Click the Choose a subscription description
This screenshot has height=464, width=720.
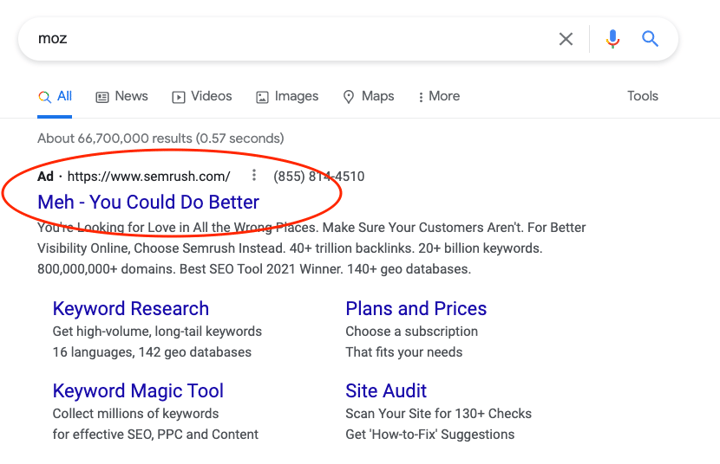point(412,331)
